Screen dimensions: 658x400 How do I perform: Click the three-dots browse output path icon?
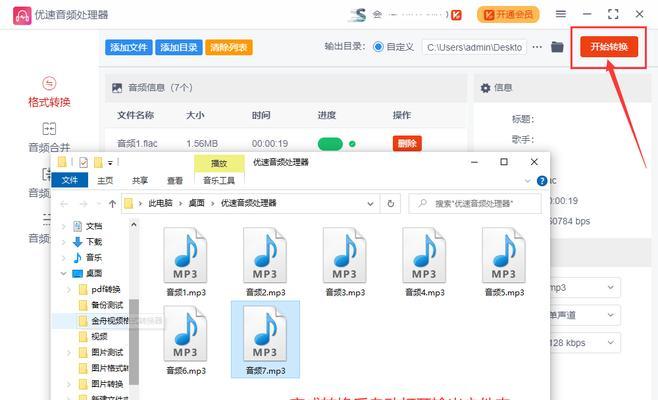tap(537, 47)
